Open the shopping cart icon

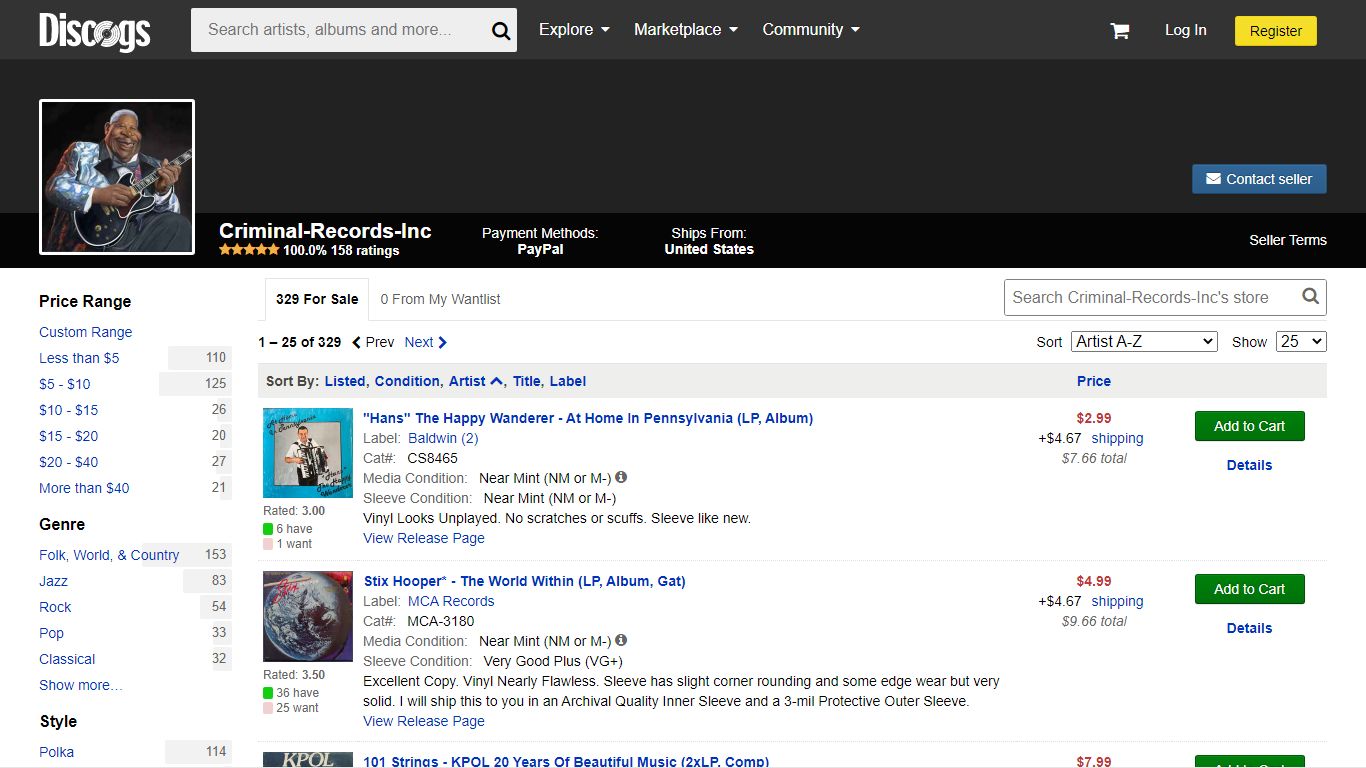tap(1120, 31)
